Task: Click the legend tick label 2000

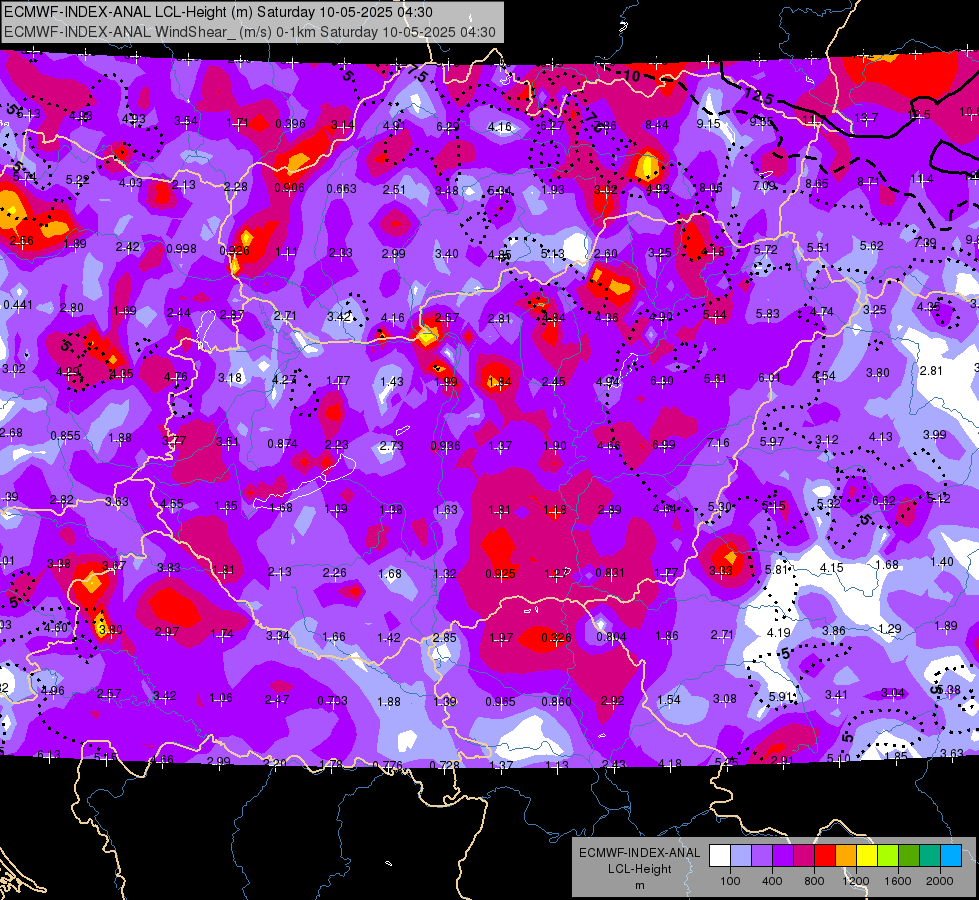Action: (x=940, y=881)
